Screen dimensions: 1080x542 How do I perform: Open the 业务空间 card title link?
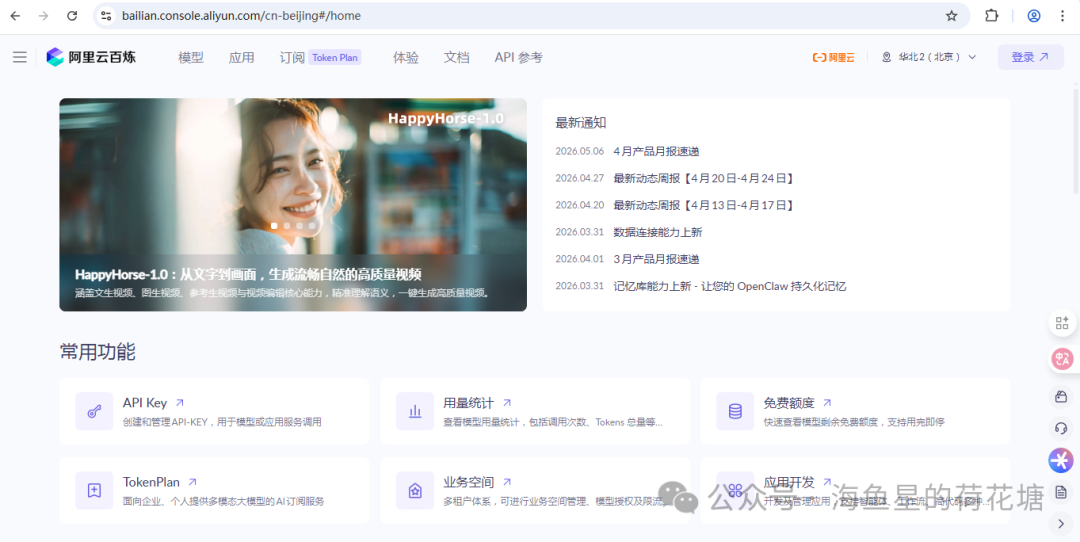[477, 482]
